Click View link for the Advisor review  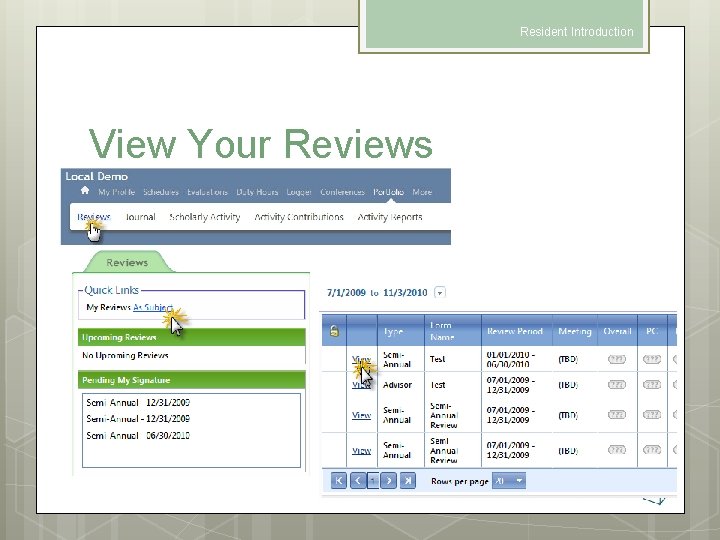point(361,385)
